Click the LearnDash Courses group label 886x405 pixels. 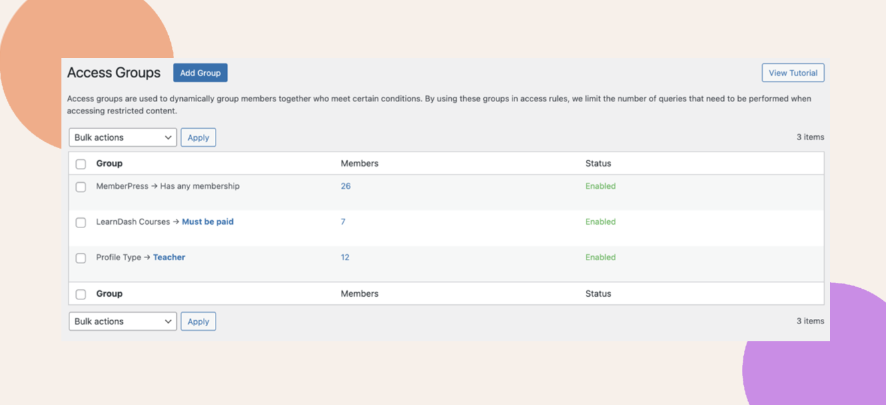(x=133, y=222)
